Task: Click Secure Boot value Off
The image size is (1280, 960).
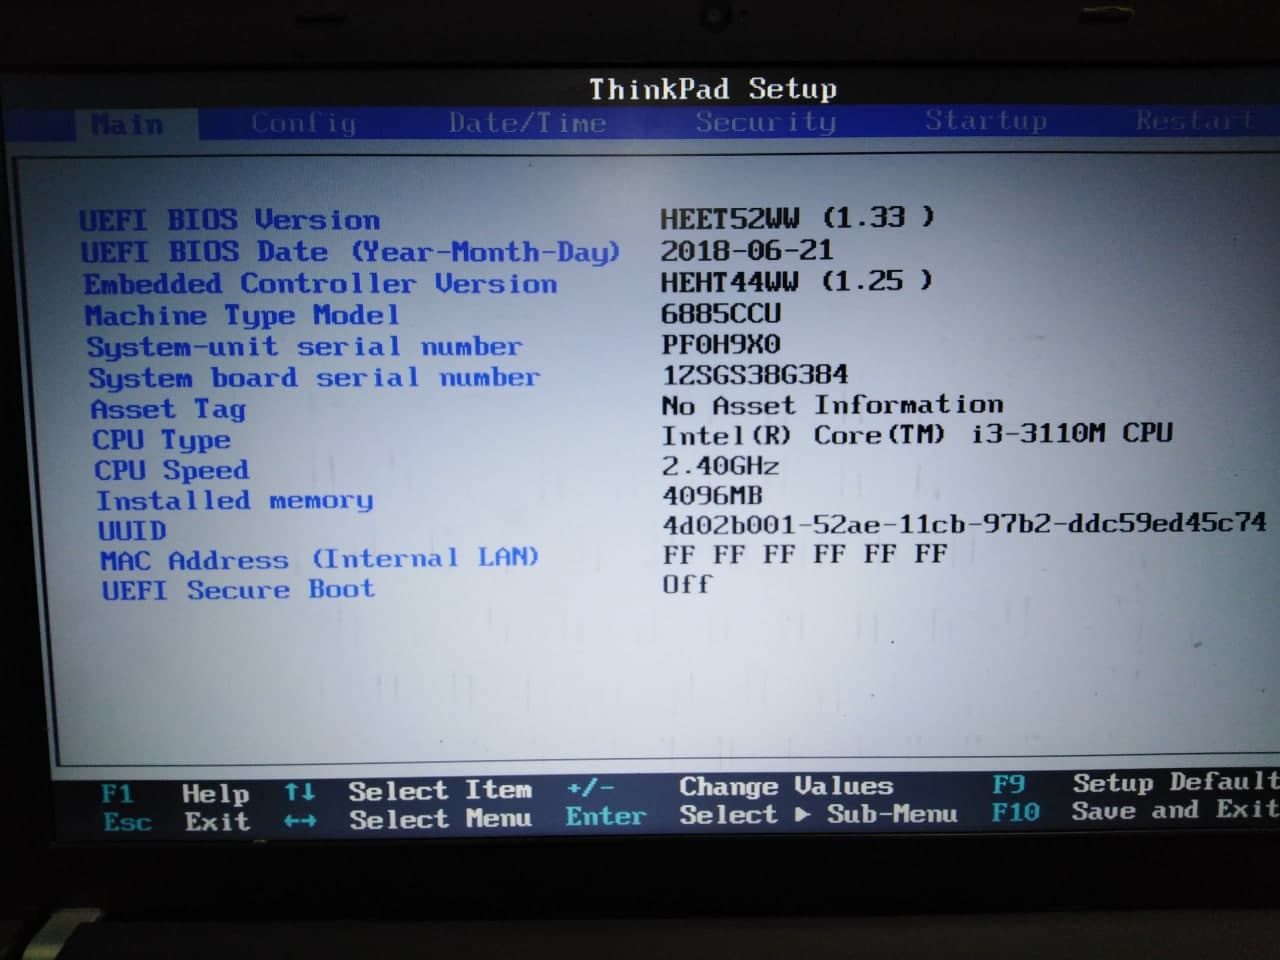Action: click(687, 584)
